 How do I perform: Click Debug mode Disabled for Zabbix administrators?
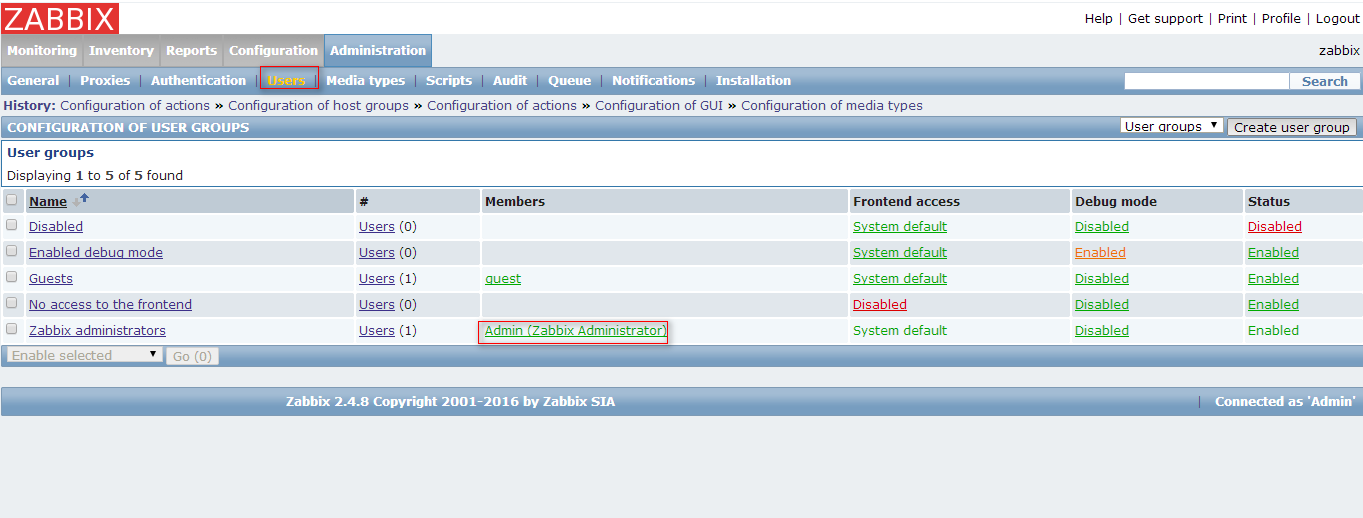click(1102, 331)
